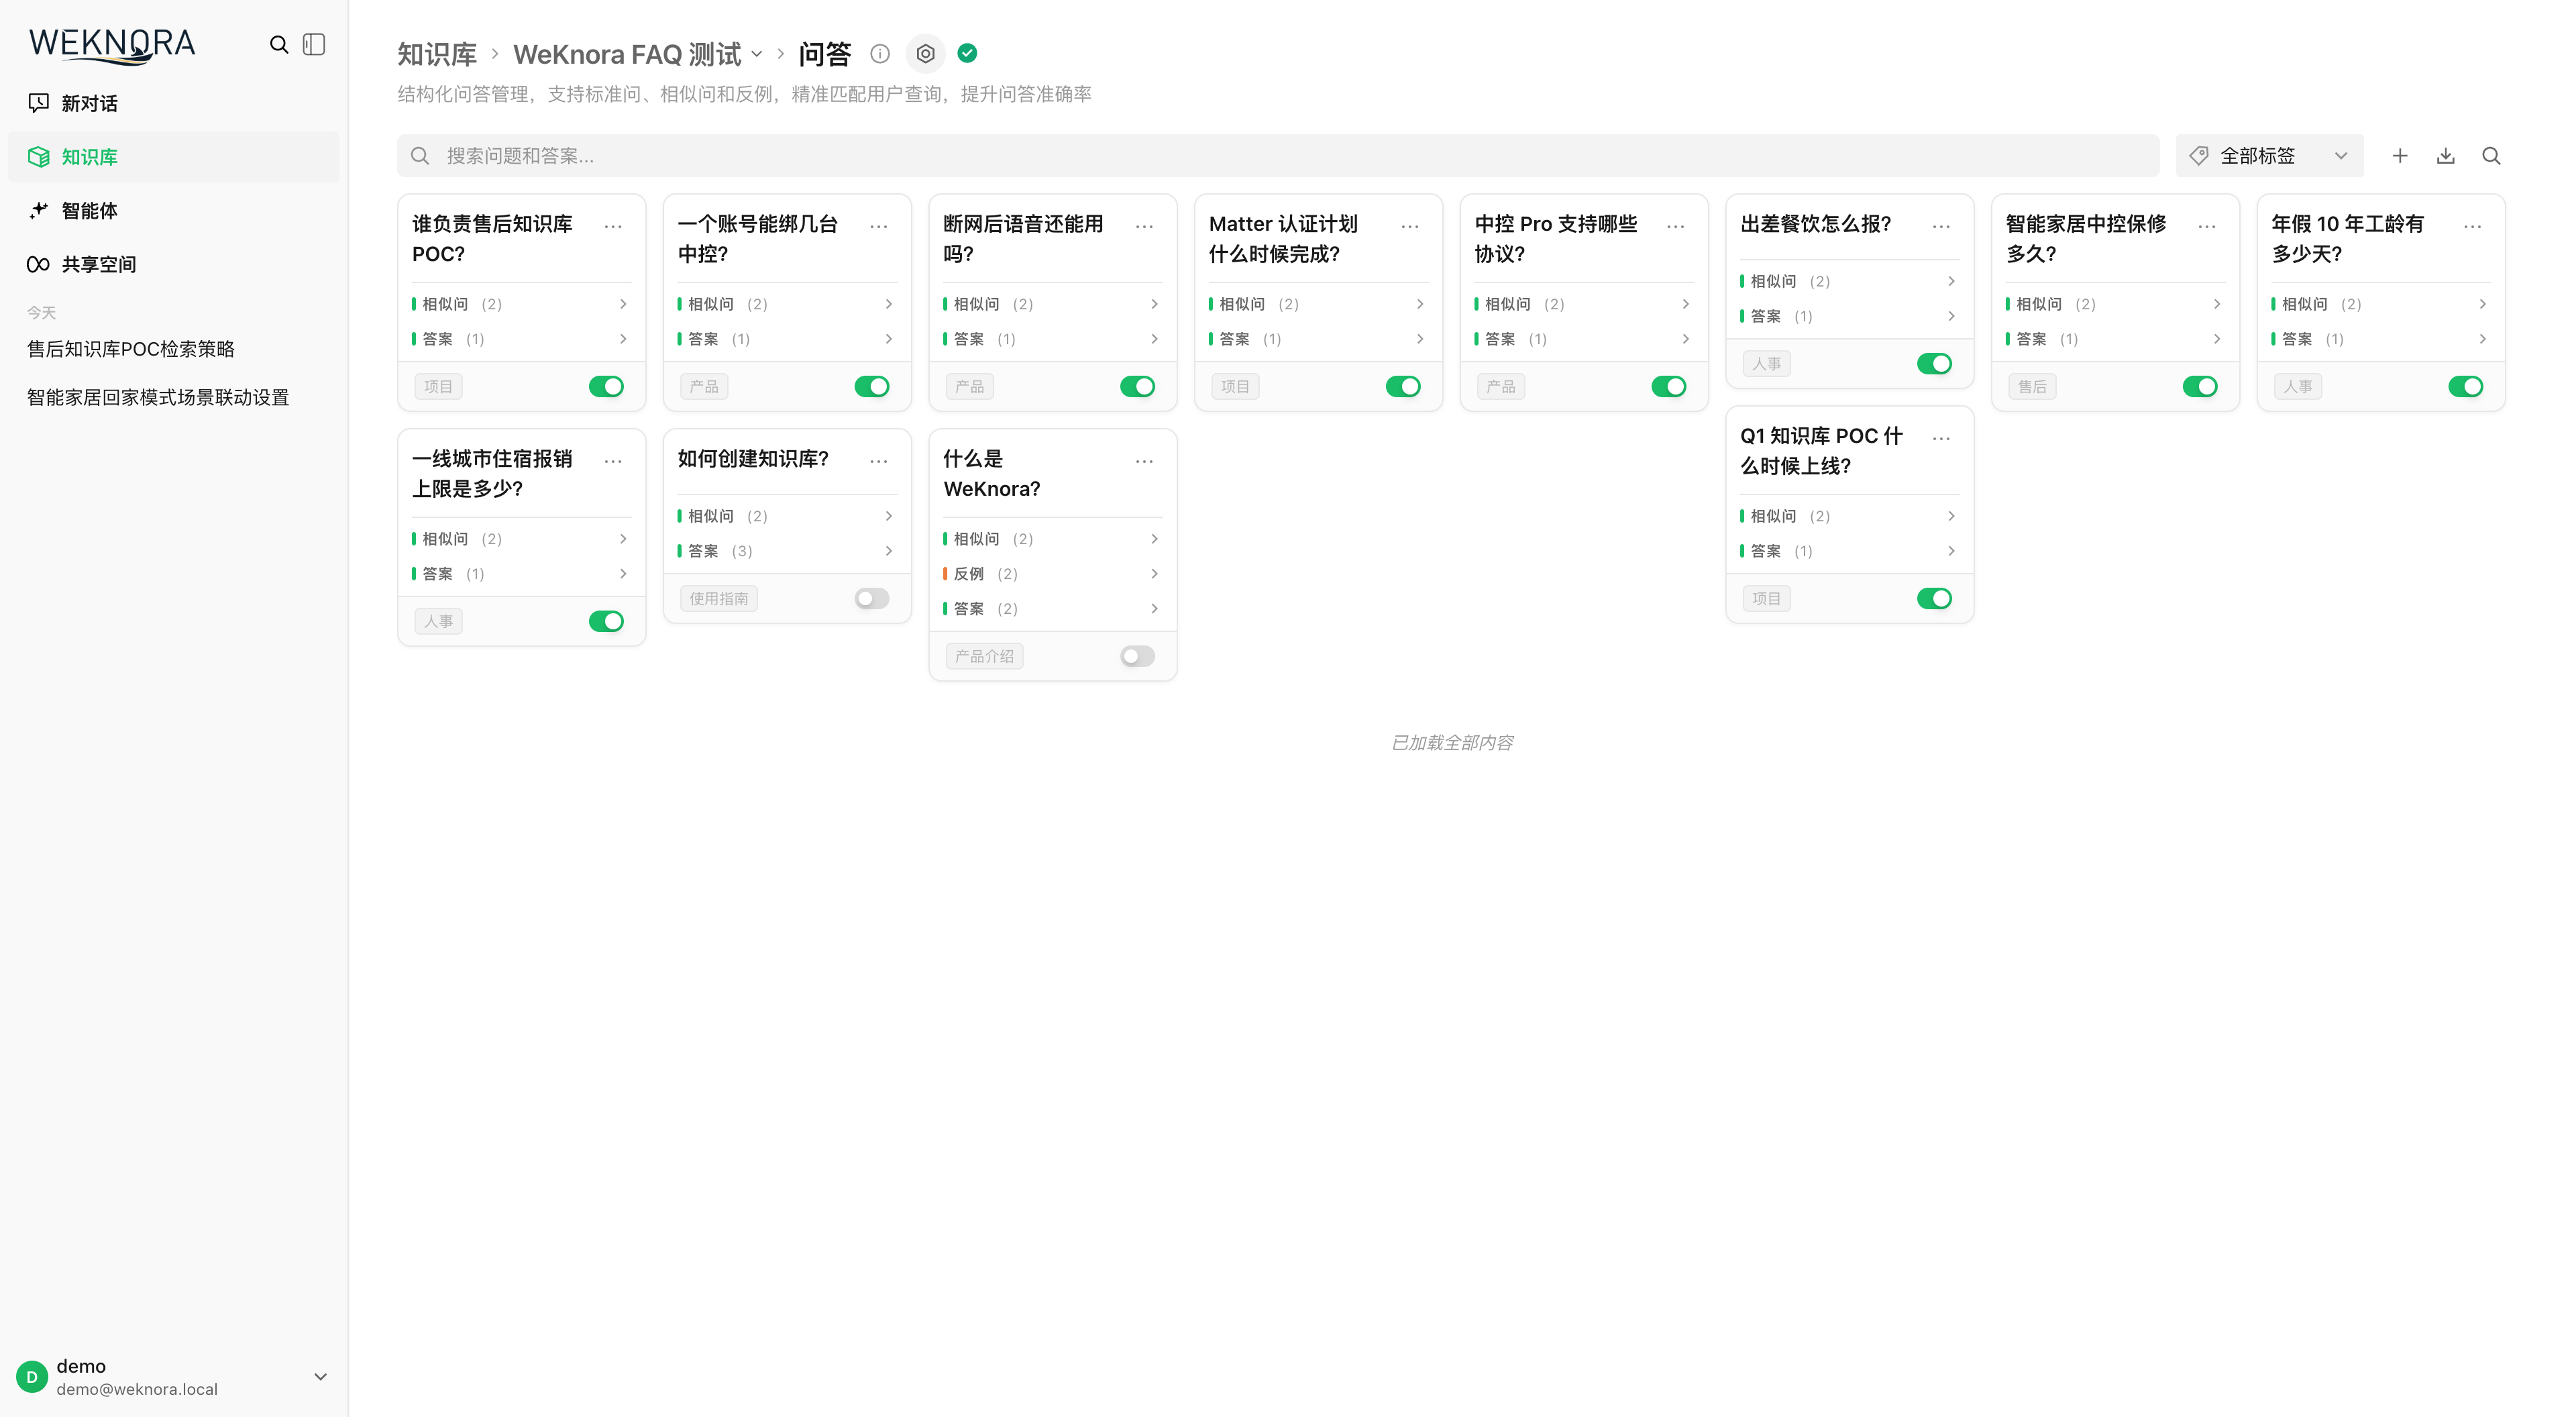Expand 答案 (3) in 如何创建知识库 card

pyautogui.click(x=786, y=551)
